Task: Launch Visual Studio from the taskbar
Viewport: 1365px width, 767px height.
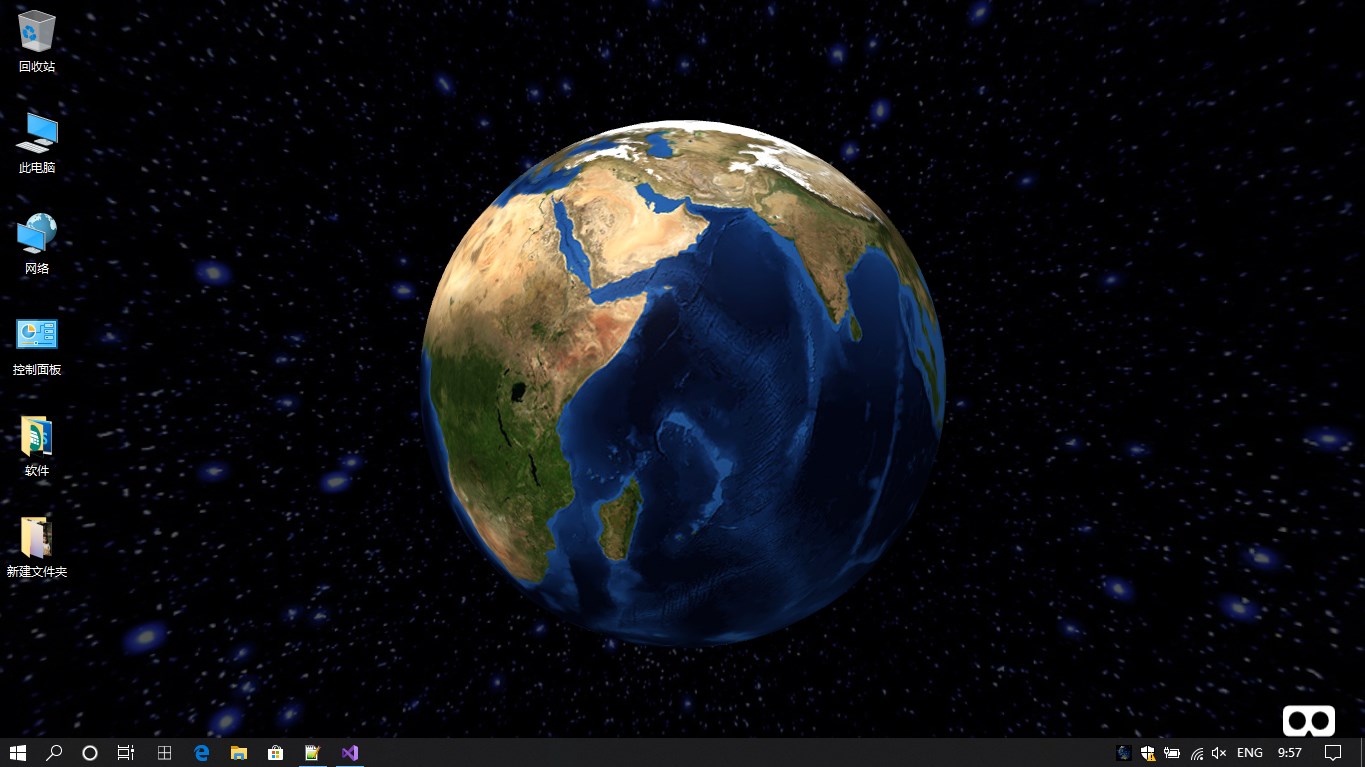Action: [349, 753]
